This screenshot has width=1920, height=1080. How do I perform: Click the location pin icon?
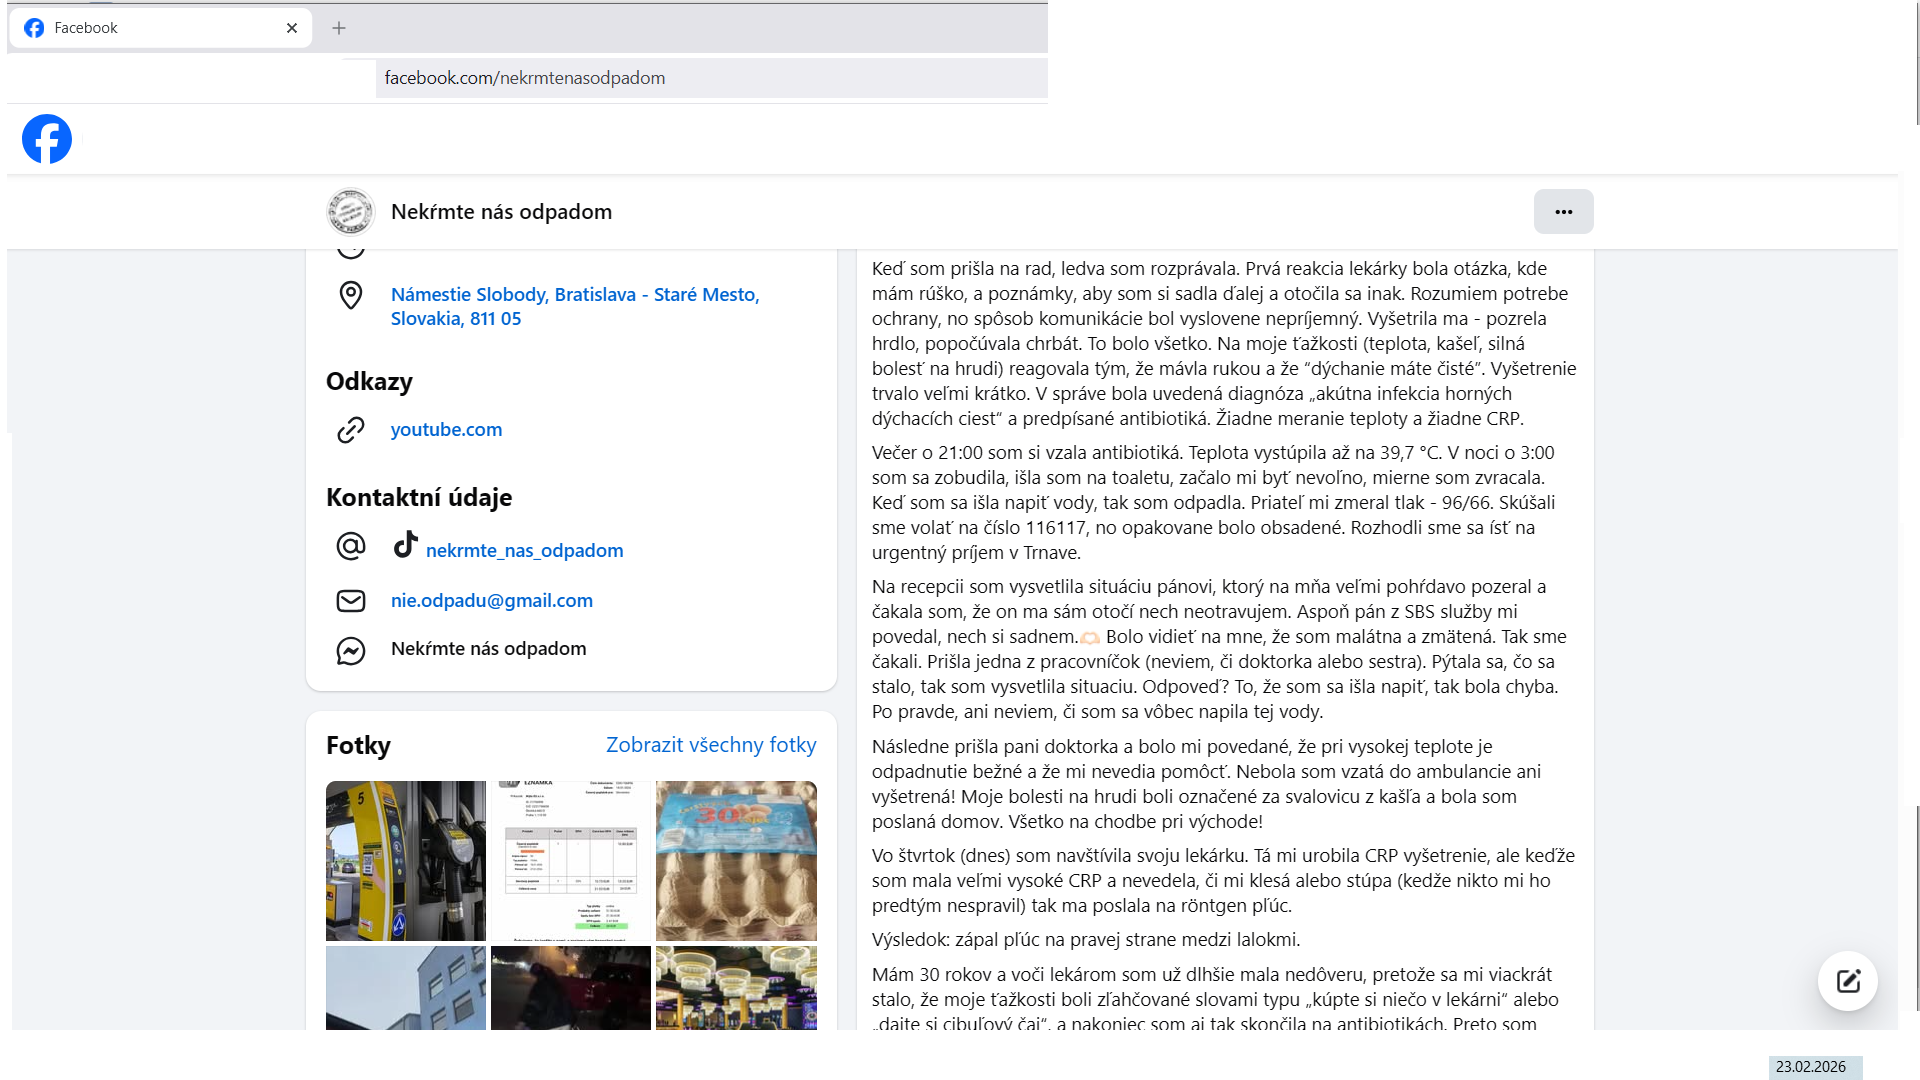pos(351,295)
